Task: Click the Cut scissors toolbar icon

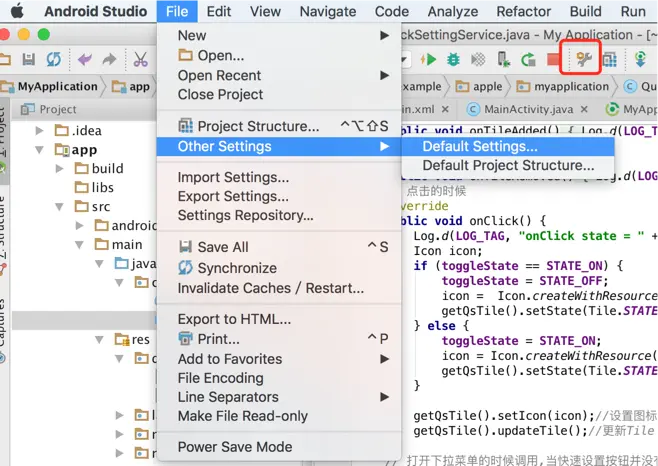Action: point(141,59)
